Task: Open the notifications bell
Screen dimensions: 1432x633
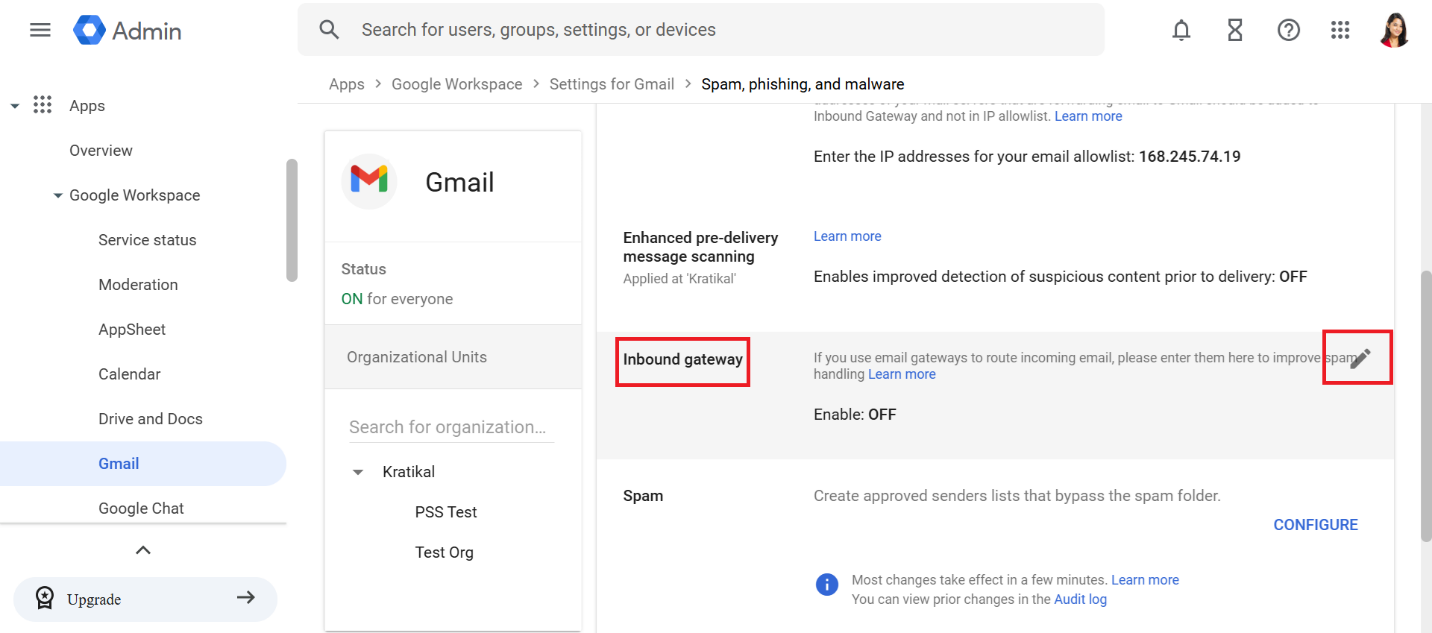Action: [1181, 30]
